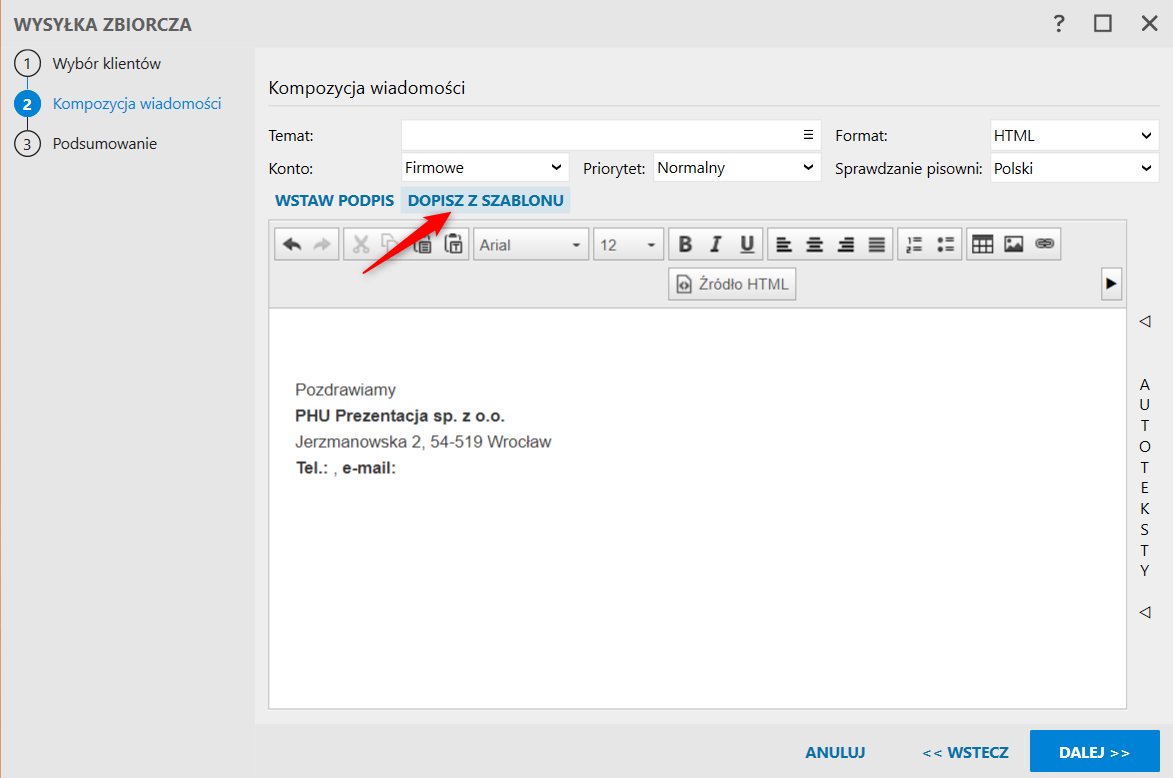Open the Format dropdown showing HTML
1173x778 pixels.
click(x=1074, y=135)
